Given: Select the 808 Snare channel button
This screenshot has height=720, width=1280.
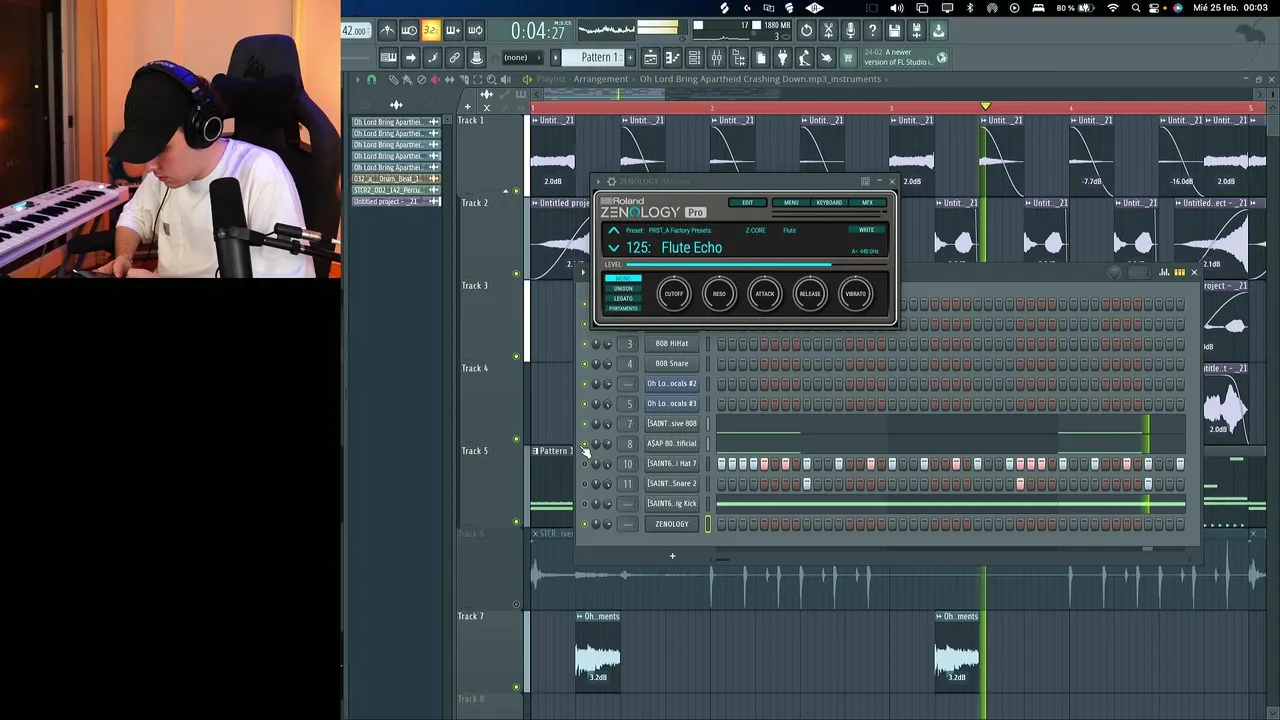Looking at the screenshot, I should [x=672, y=364].
